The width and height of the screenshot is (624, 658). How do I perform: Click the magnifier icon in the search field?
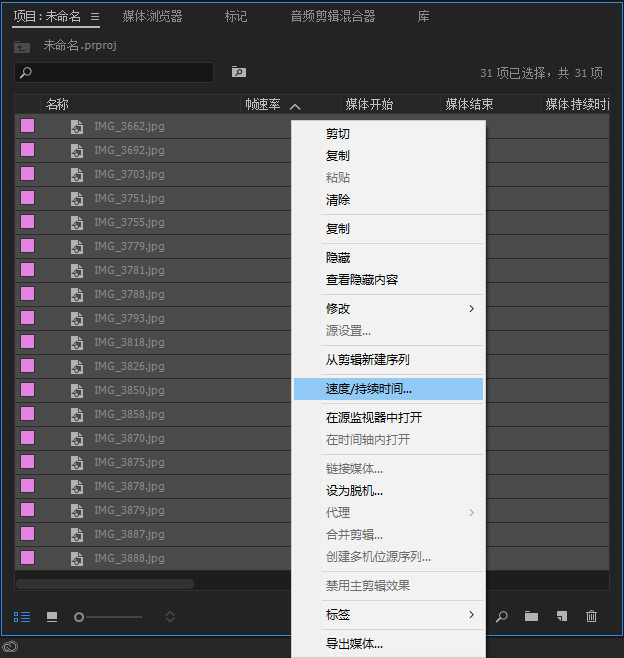(x=26, y=73)
